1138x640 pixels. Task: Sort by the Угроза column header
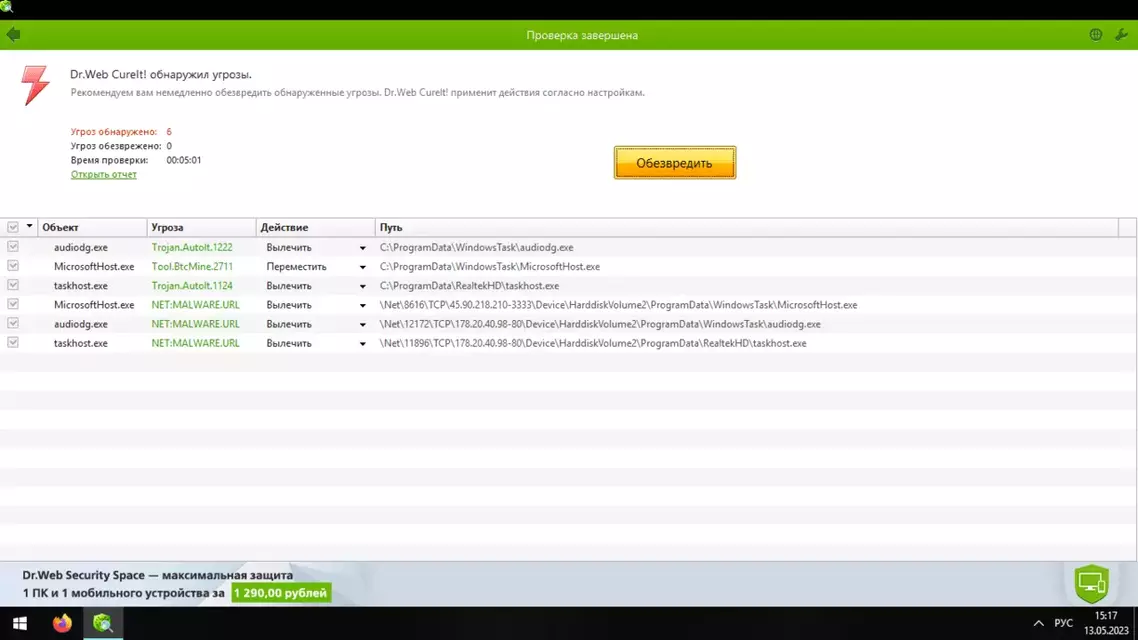[x=201, y=227]
